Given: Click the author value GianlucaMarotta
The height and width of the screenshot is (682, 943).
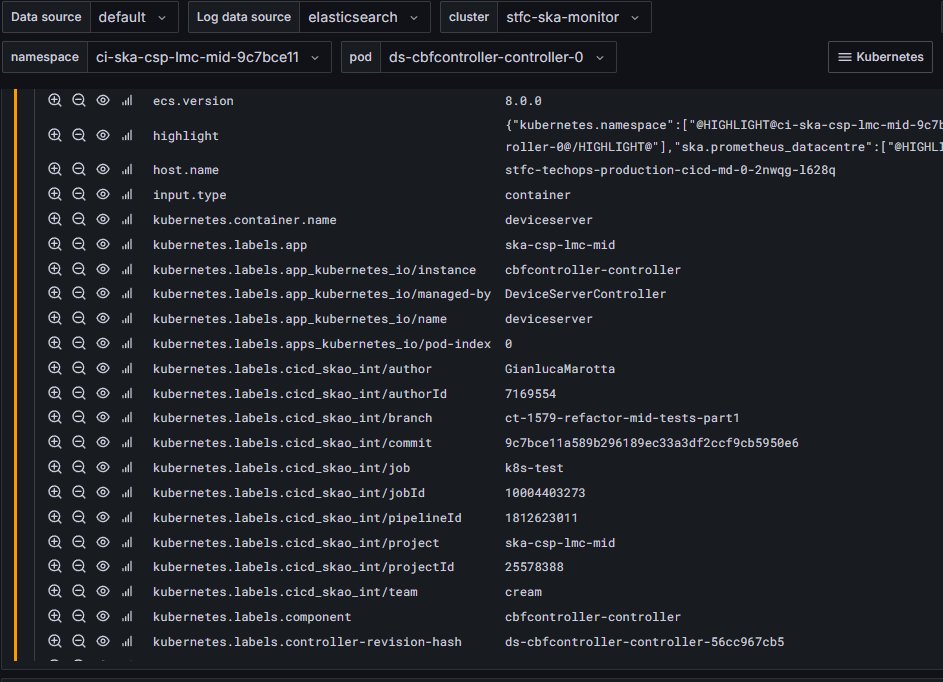Looking at the screenshot, I should coord(560,369).
